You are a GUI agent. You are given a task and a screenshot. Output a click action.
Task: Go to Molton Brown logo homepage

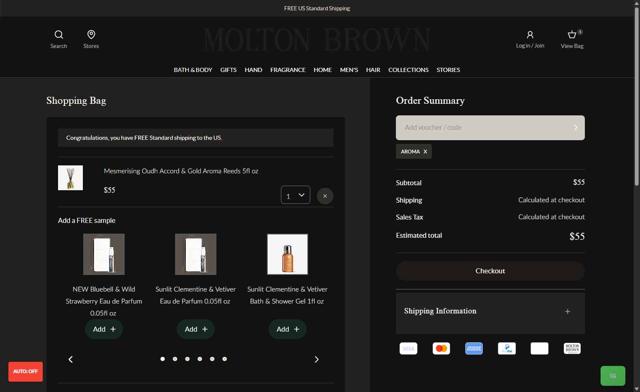click(x=316, y=40)
